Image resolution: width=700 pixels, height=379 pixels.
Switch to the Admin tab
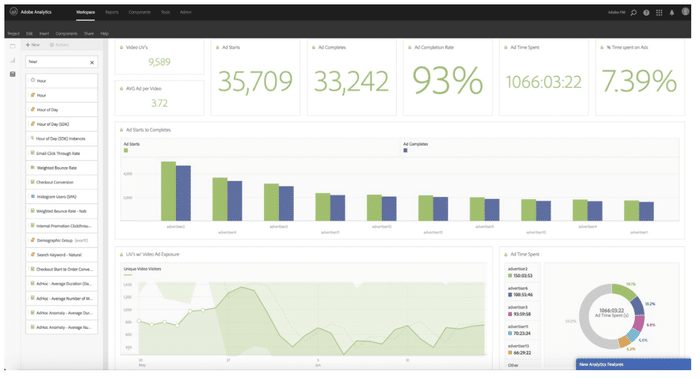pos(186,12)
